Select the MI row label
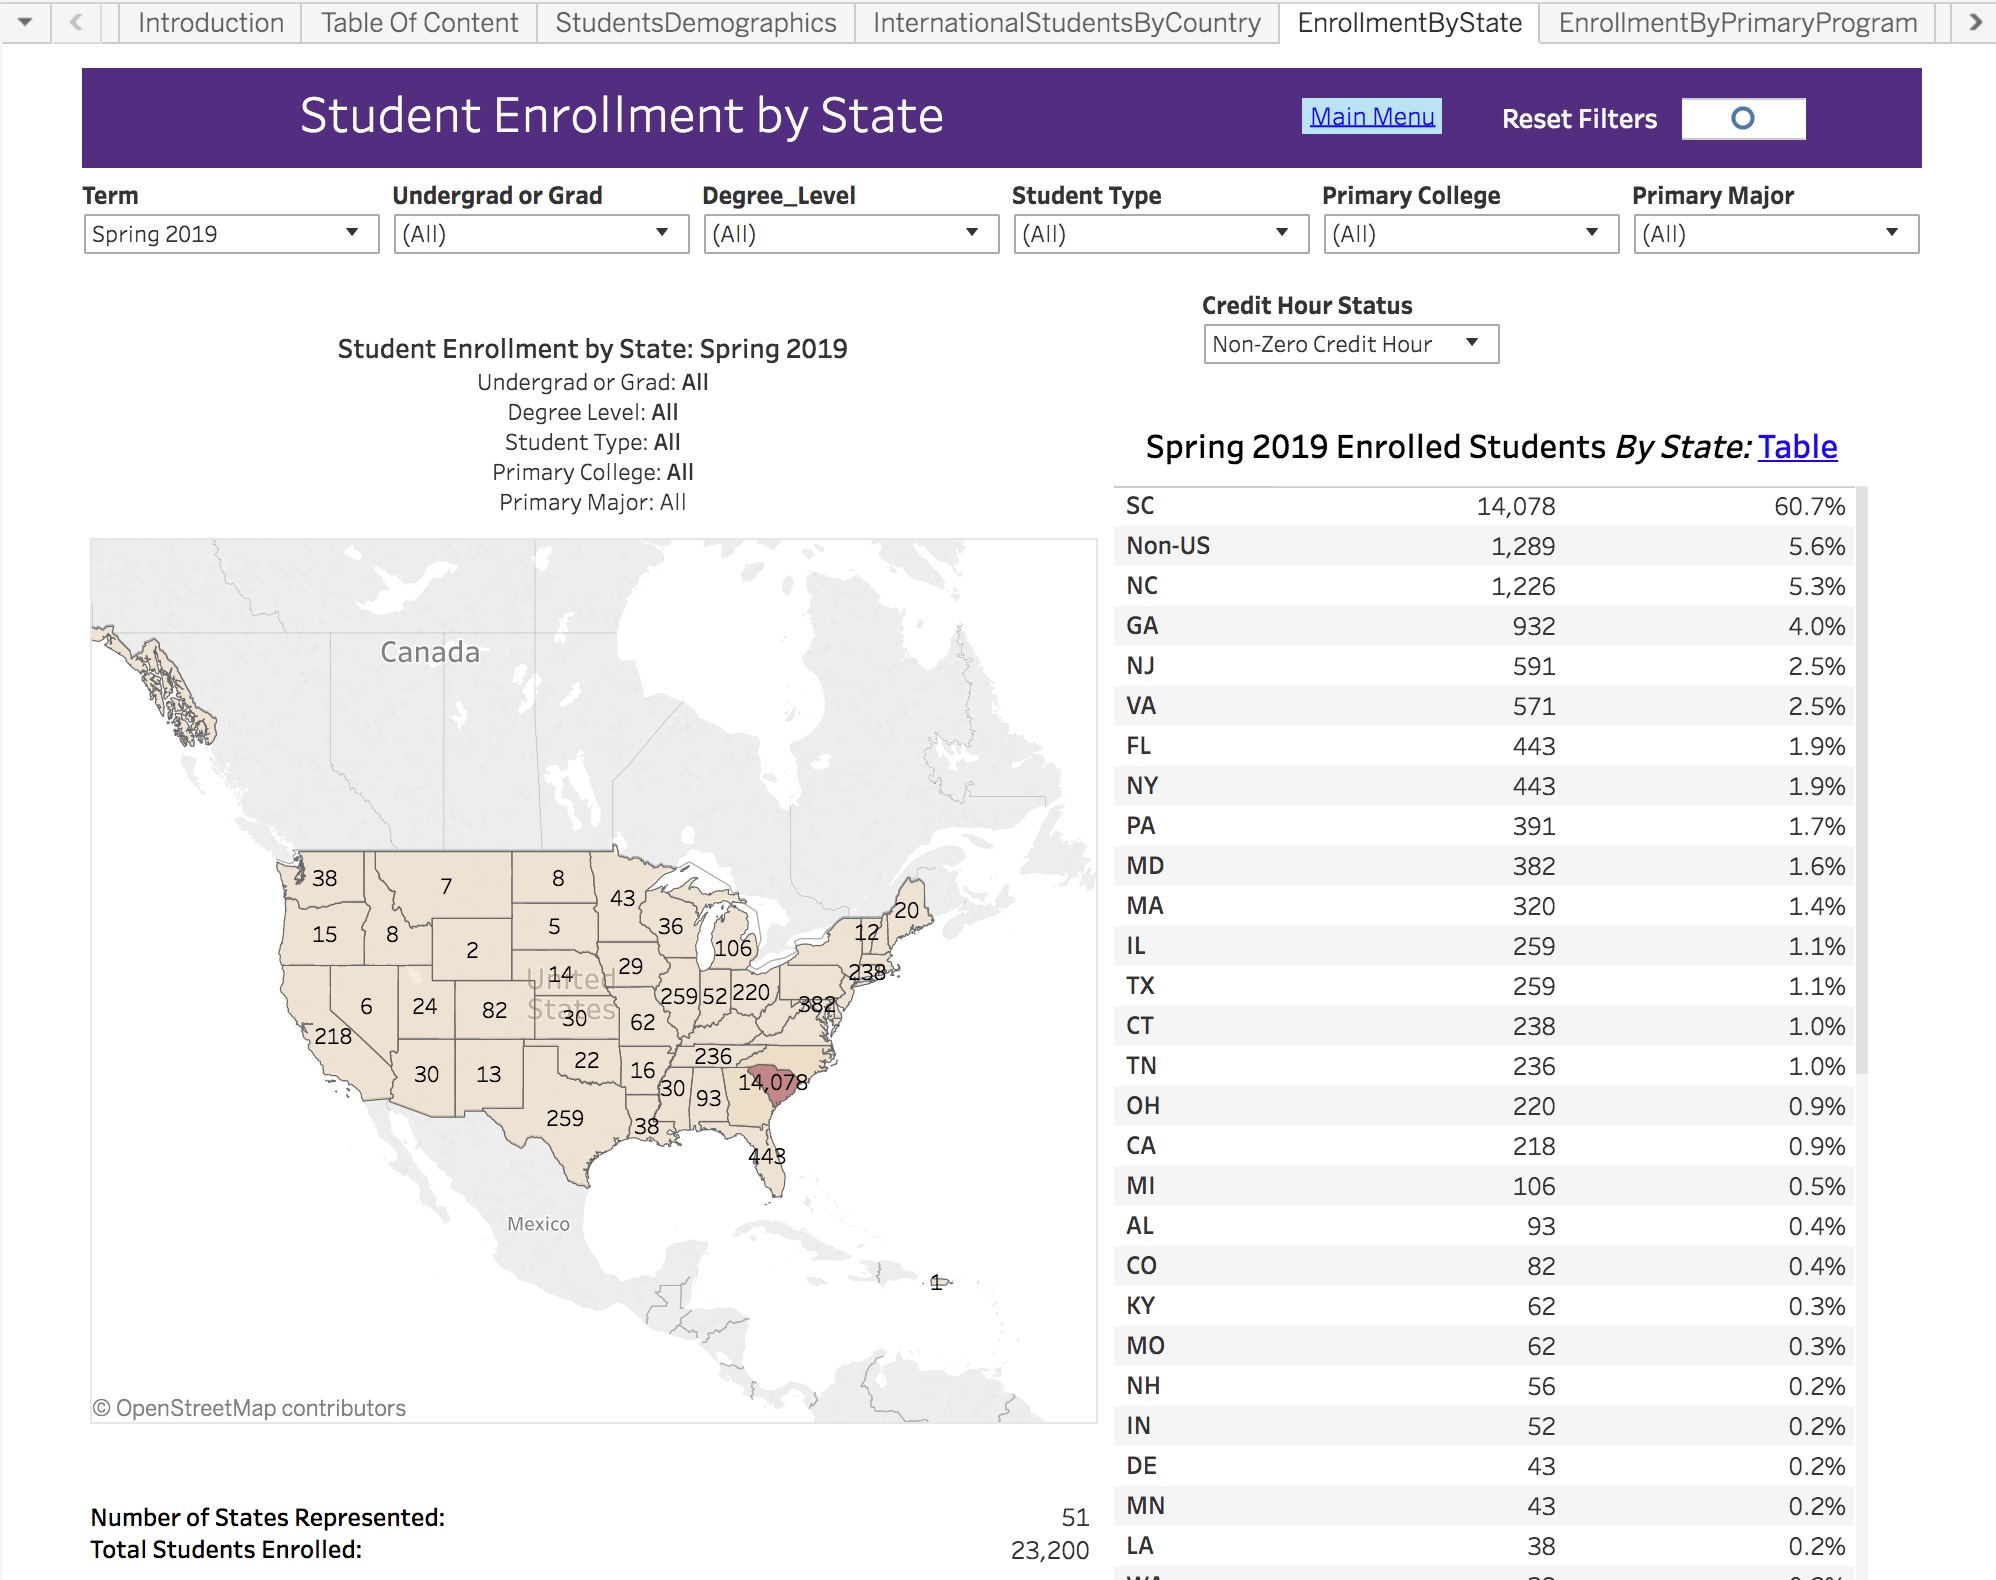The image size is (1996, 1580). 1140,1186
